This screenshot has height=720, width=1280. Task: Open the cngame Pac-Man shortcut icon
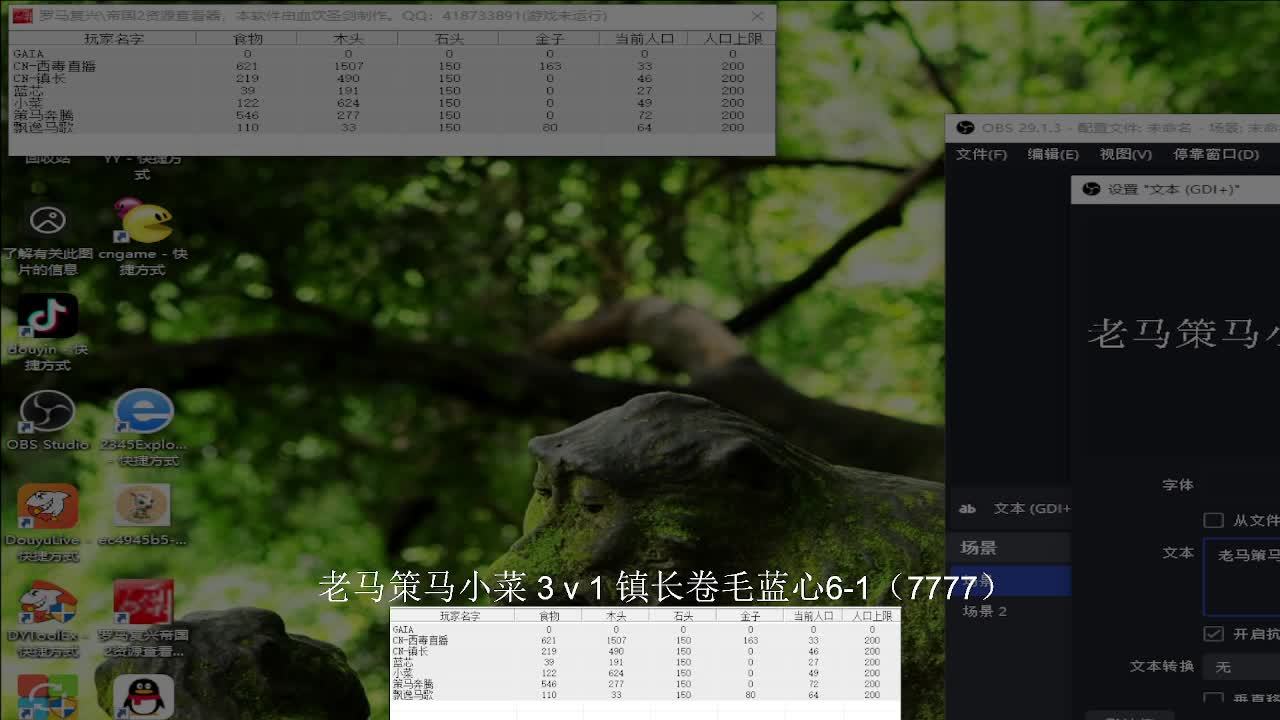pos(143,222)
